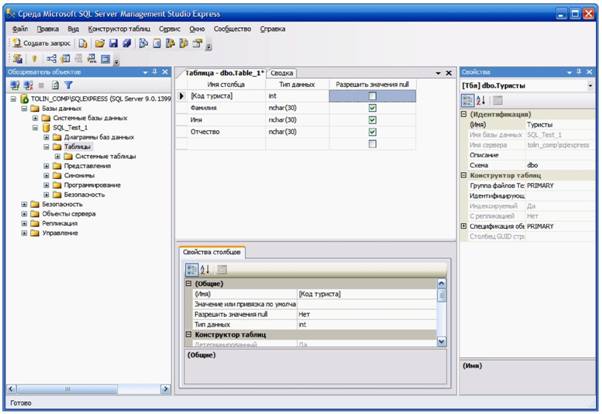Collapse the Базы данных node
602x414 pixels.
24,109
